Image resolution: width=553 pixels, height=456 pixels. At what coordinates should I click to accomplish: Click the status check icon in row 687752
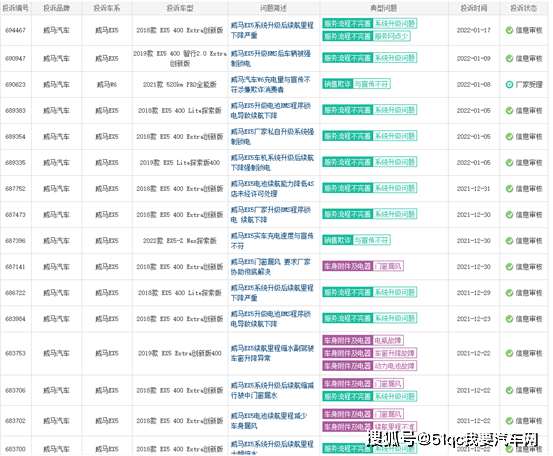tap(509, 189)
